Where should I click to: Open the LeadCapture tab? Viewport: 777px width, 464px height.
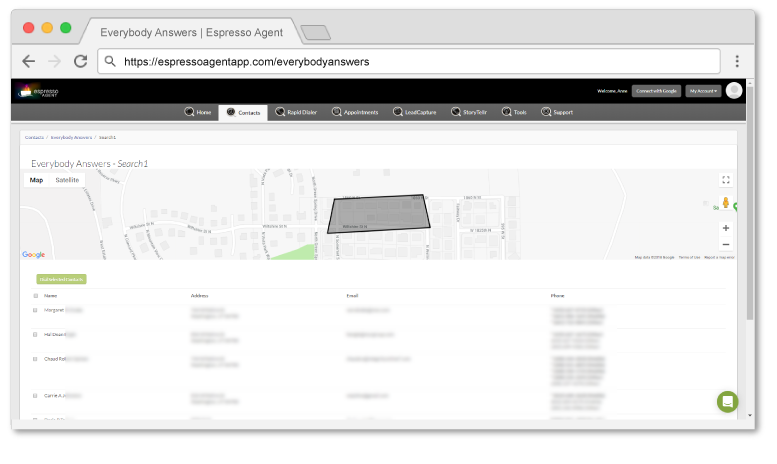coord(414,112)
